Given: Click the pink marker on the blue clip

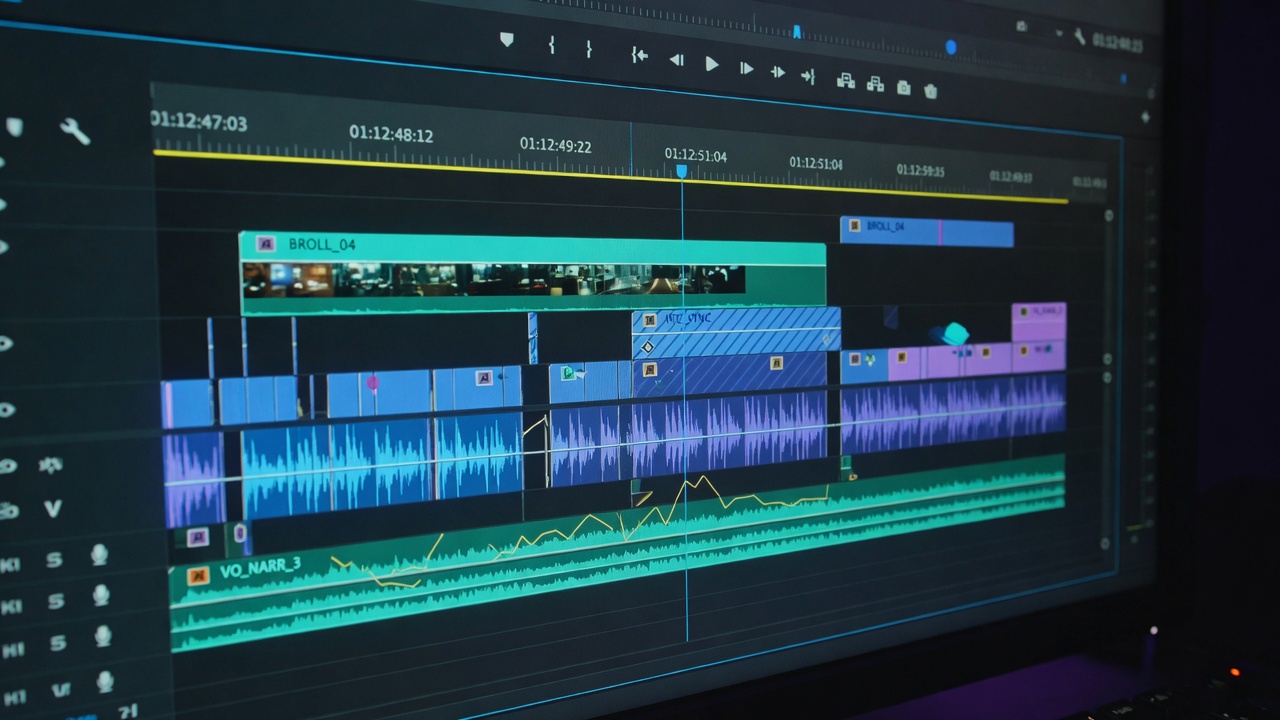Looking at the screenshot, I should pyautogui.click(x=373, y=382).
